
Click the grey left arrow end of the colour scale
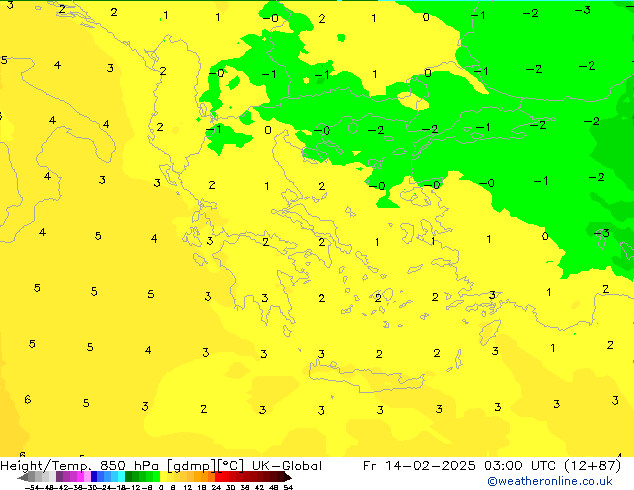(23, 478)
